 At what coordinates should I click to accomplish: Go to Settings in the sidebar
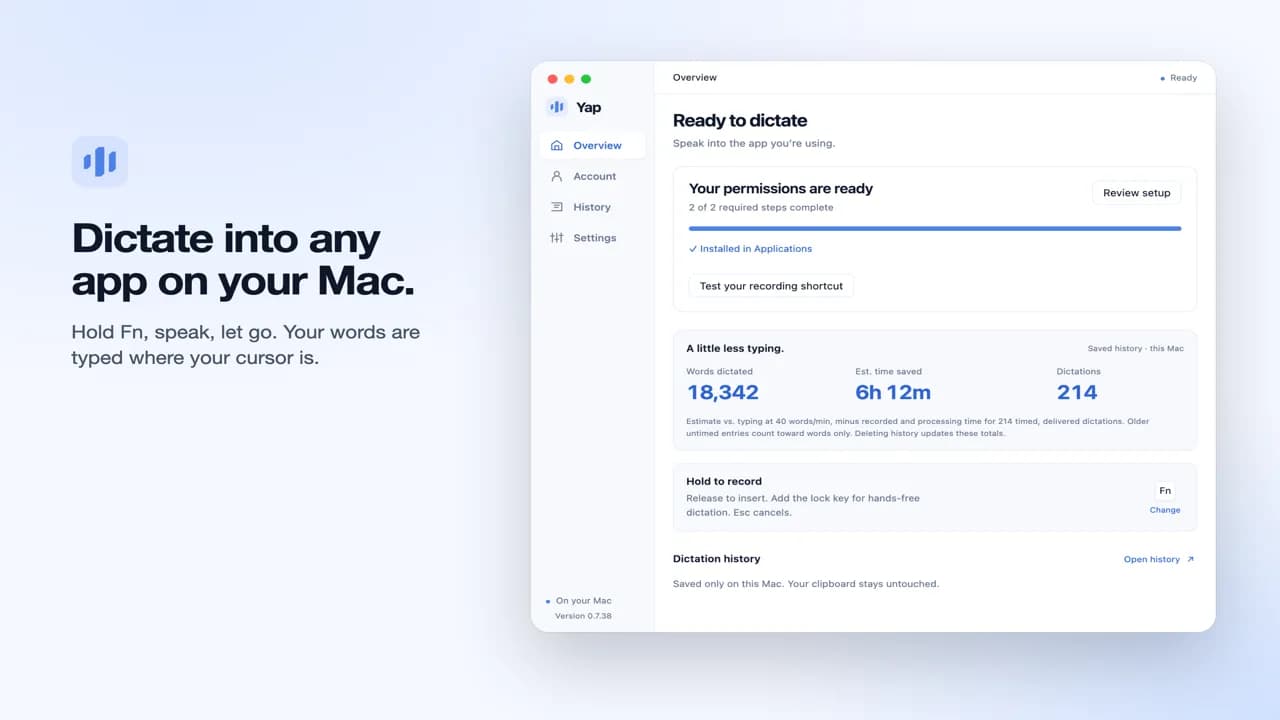coord(592,238)
